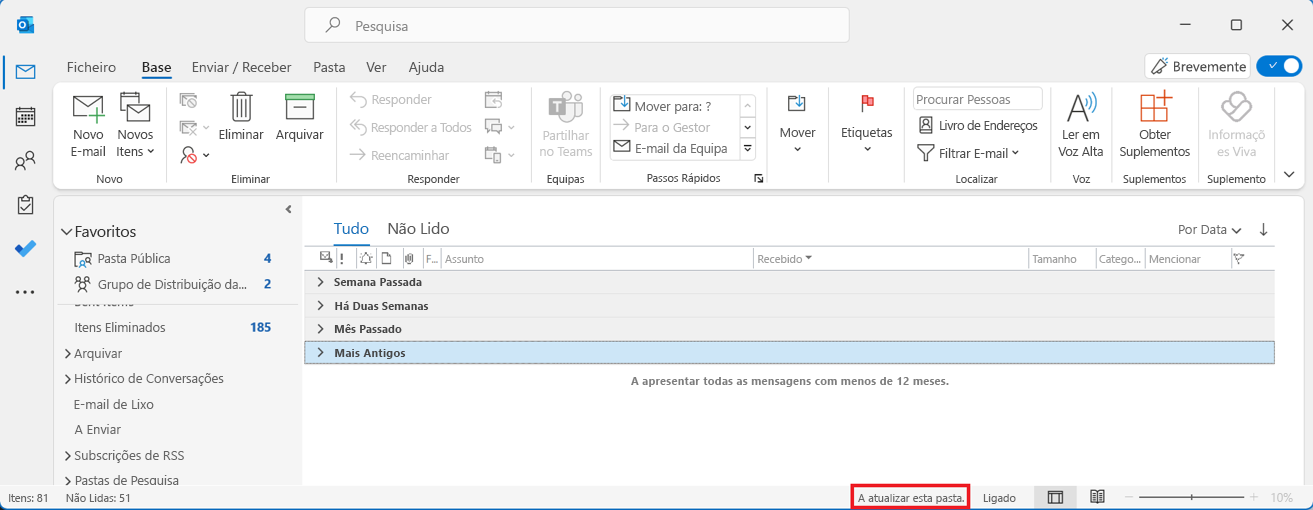Click the Brevemente button
Image resolution: width=1313 pixels, height=510 pixels.
1198,66
